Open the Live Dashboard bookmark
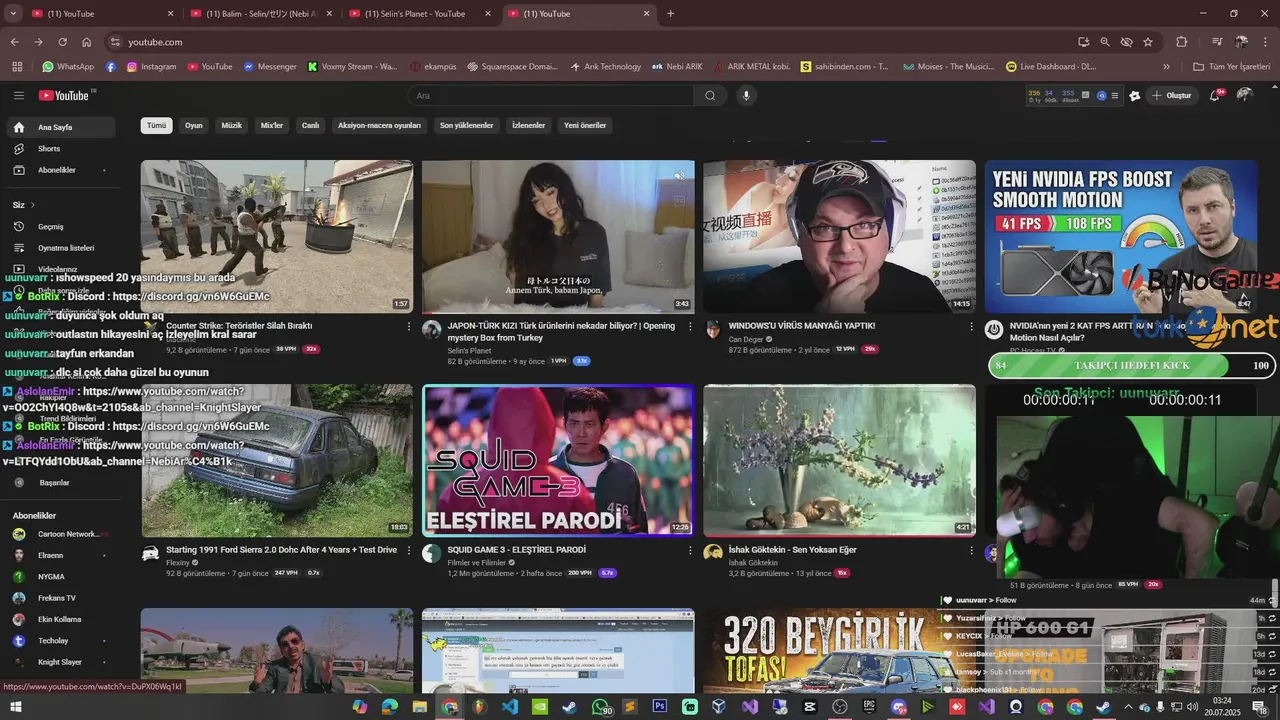The height and width of the screenshot is (720, 1280). pyautogui.click(x=1051, y=66)
